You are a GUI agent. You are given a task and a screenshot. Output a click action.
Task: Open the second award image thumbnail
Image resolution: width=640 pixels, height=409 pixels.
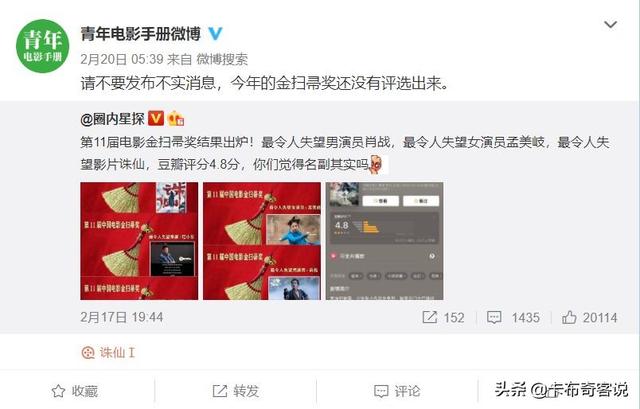[262, 241]
